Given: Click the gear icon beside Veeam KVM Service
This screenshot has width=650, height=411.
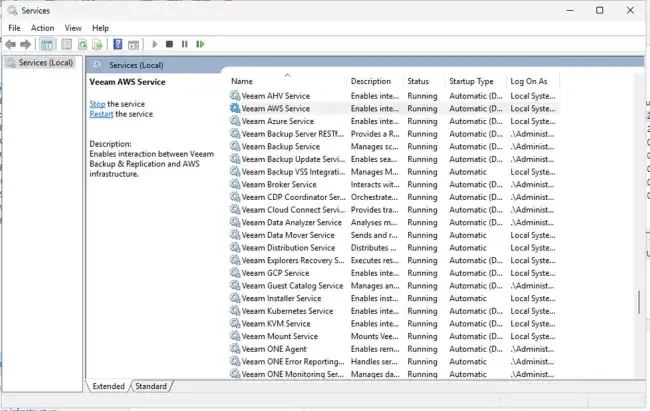Looking at the screenshot, I should [235, 323].
